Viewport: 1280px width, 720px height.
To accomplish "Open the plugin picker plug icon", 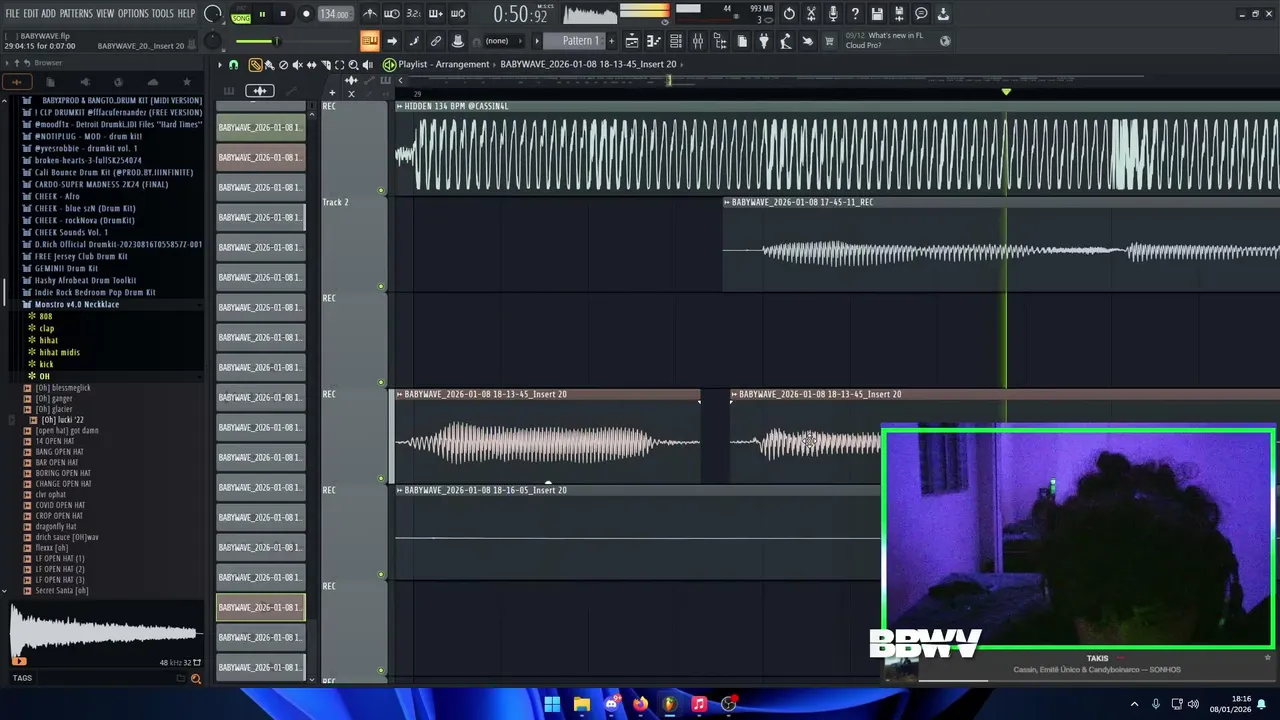I will pyautogui.click(x=763, y=41).
